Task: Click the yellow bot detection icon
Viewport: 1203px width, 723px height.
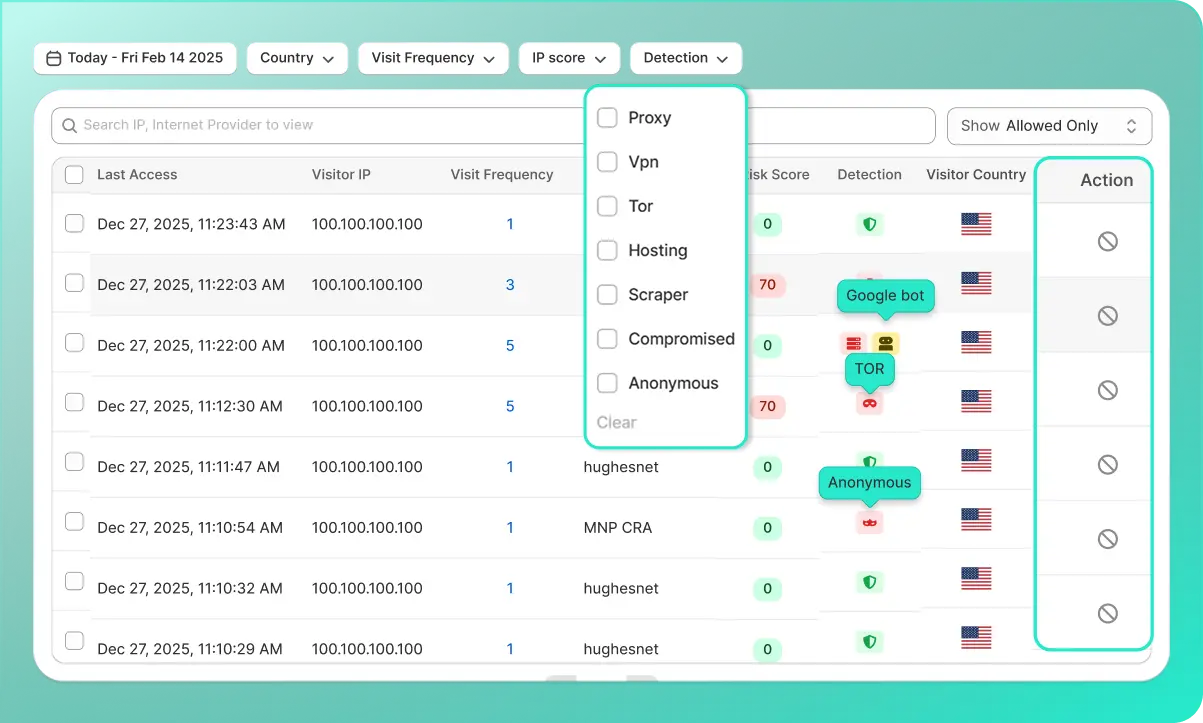Action: pos(885,343)
